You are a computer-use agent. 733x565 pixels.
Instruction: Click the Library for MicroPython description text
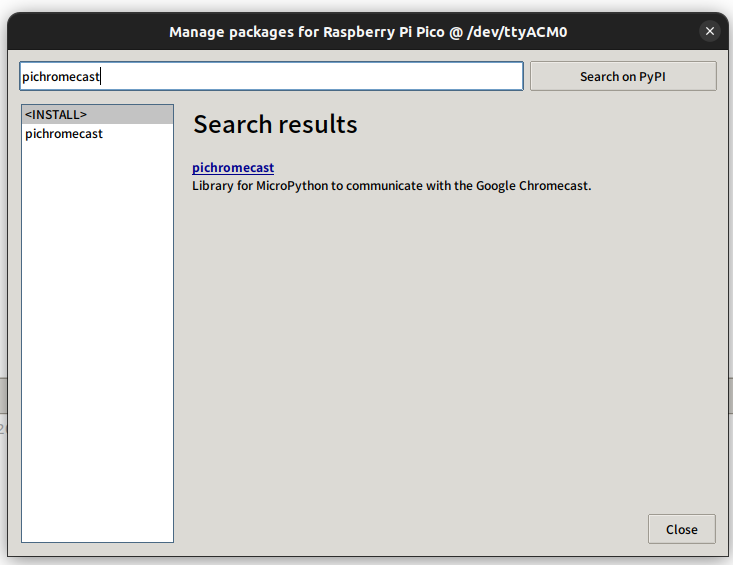(x=392, y=186)
